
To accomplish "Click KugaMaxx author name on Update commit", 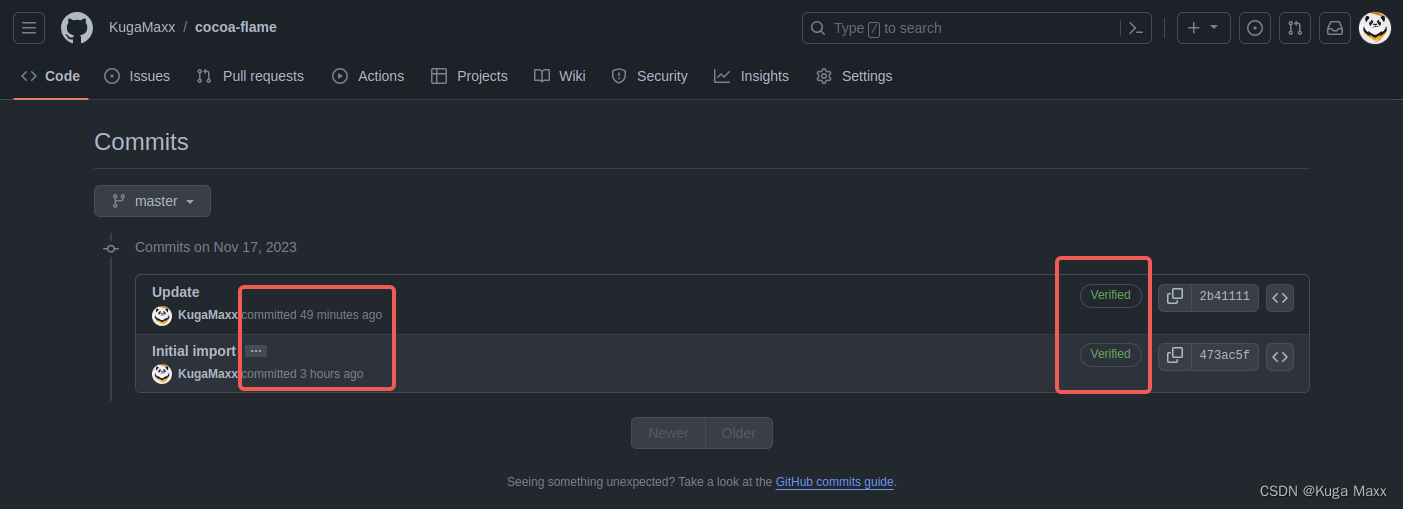I will click(x=208, y=315).
